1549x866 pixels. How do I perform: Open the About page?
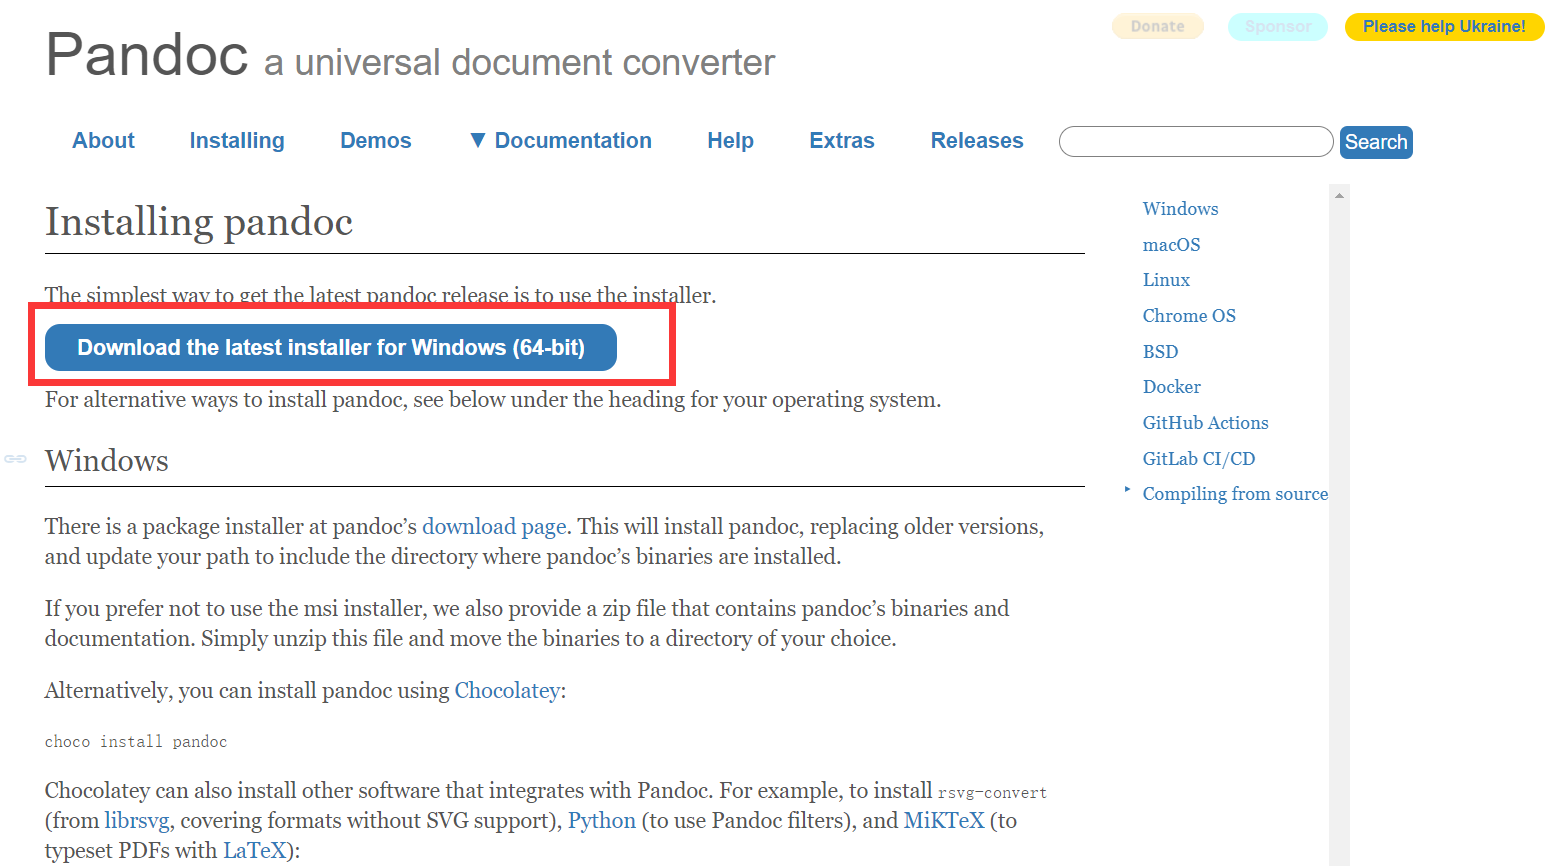pos(103,141)
